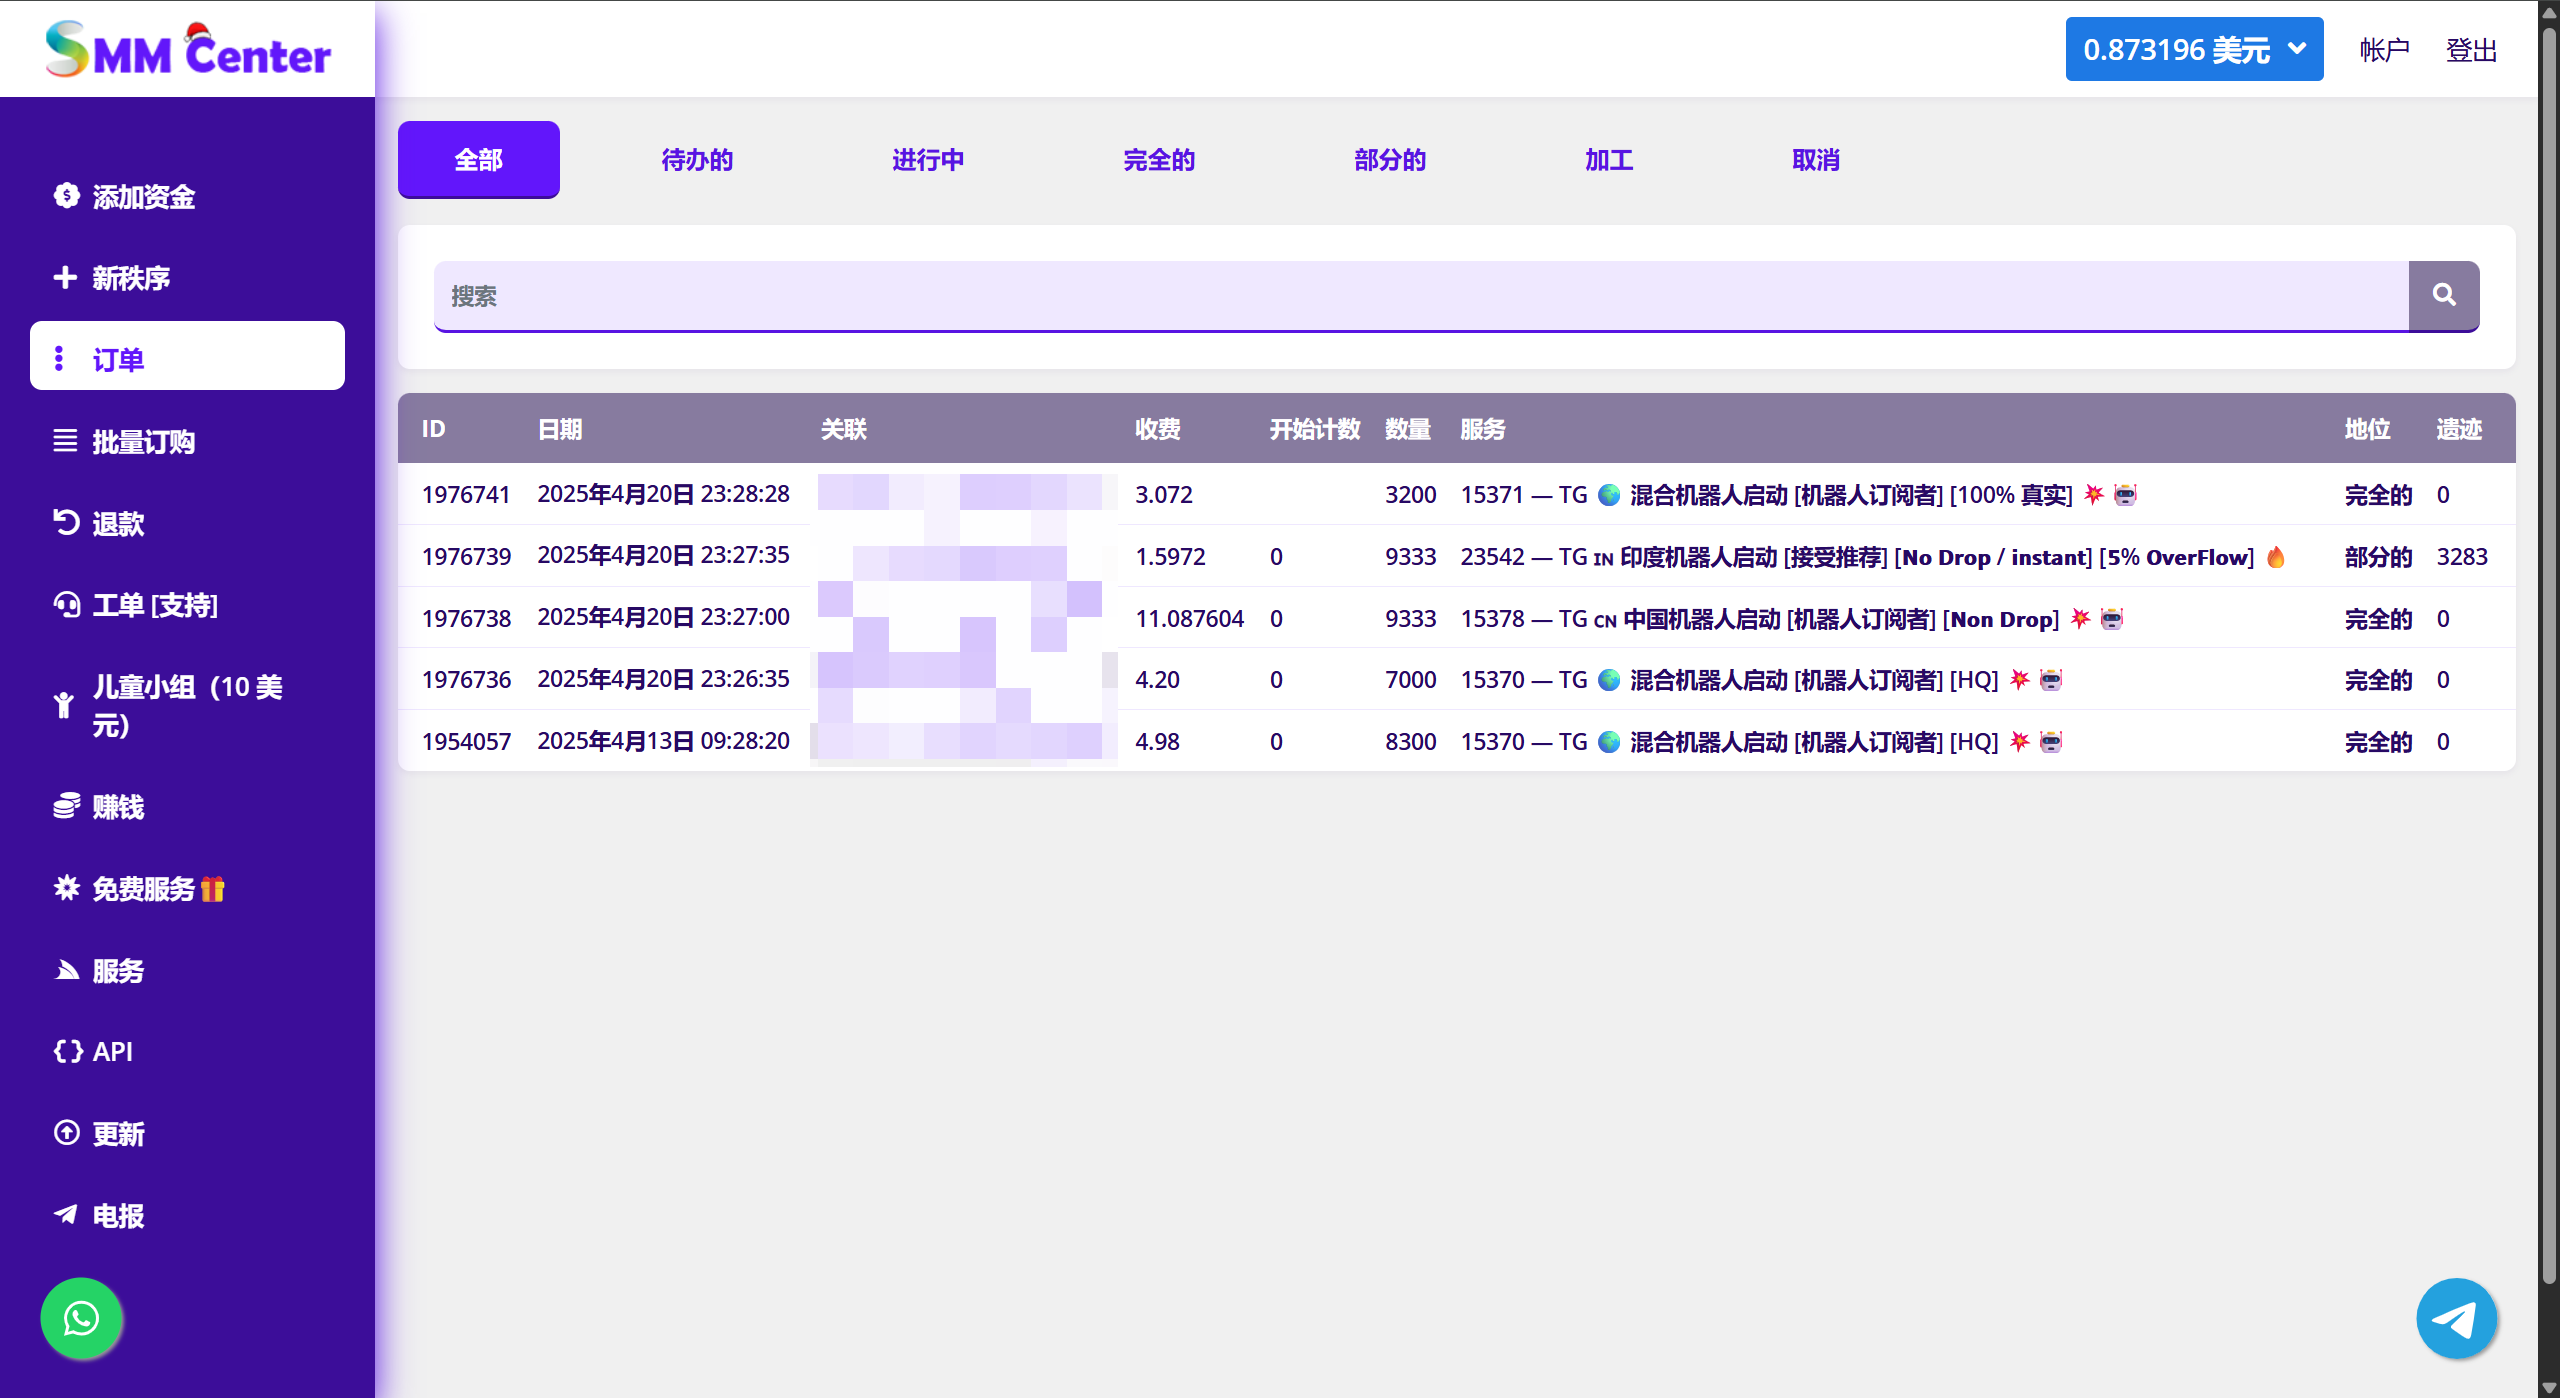Viewport: 2560px width, 1398px height.
Task: Click the 完全的 status in order 1954057
Action: coord(2378,742)
